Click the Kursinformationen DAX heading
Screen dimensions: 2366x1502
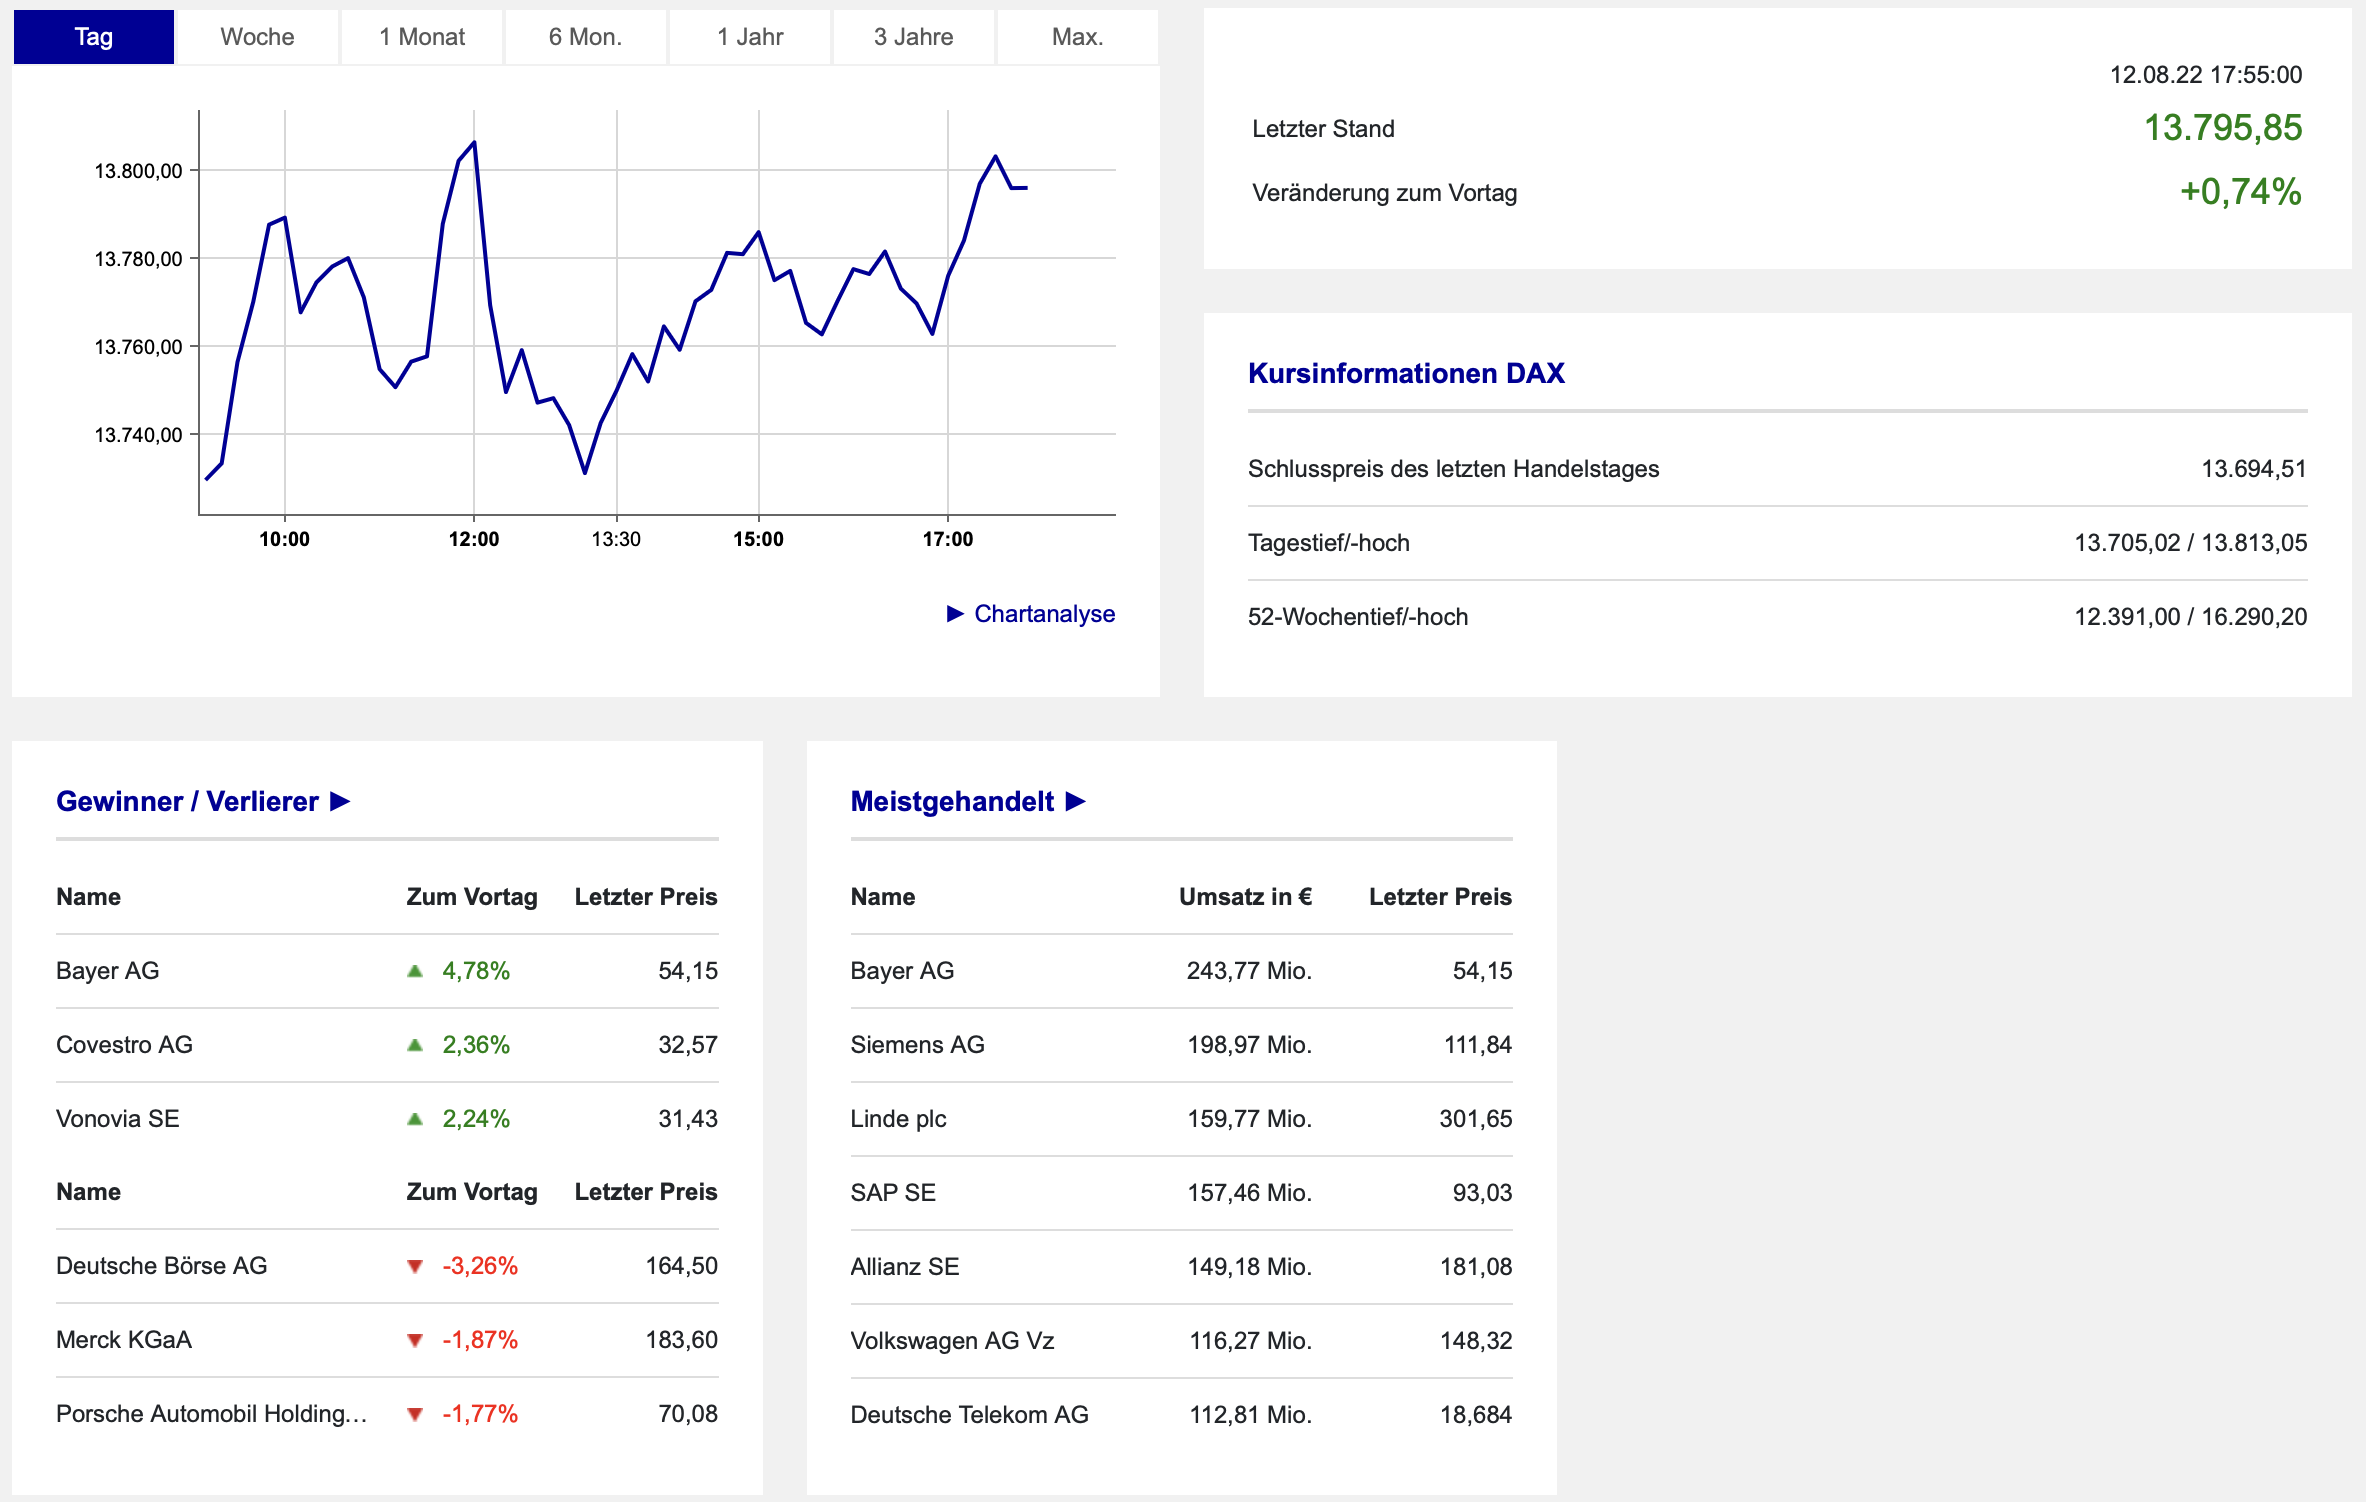click(1406, 373)
